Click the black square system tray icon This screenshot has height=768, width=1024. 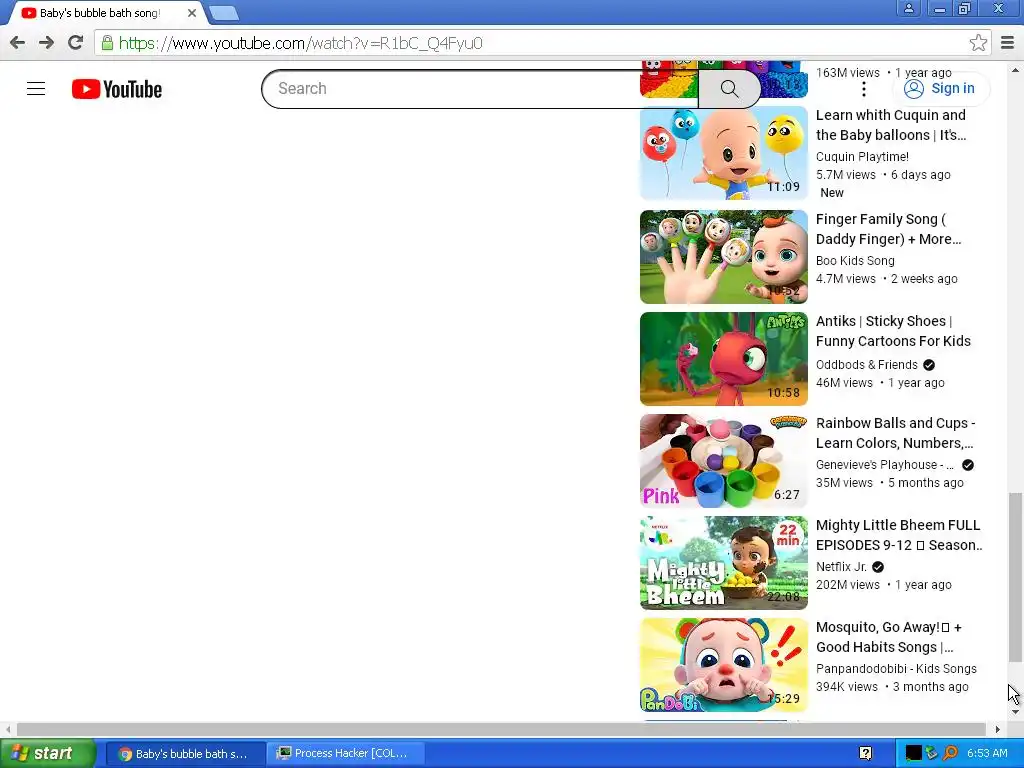coord(914,754)
